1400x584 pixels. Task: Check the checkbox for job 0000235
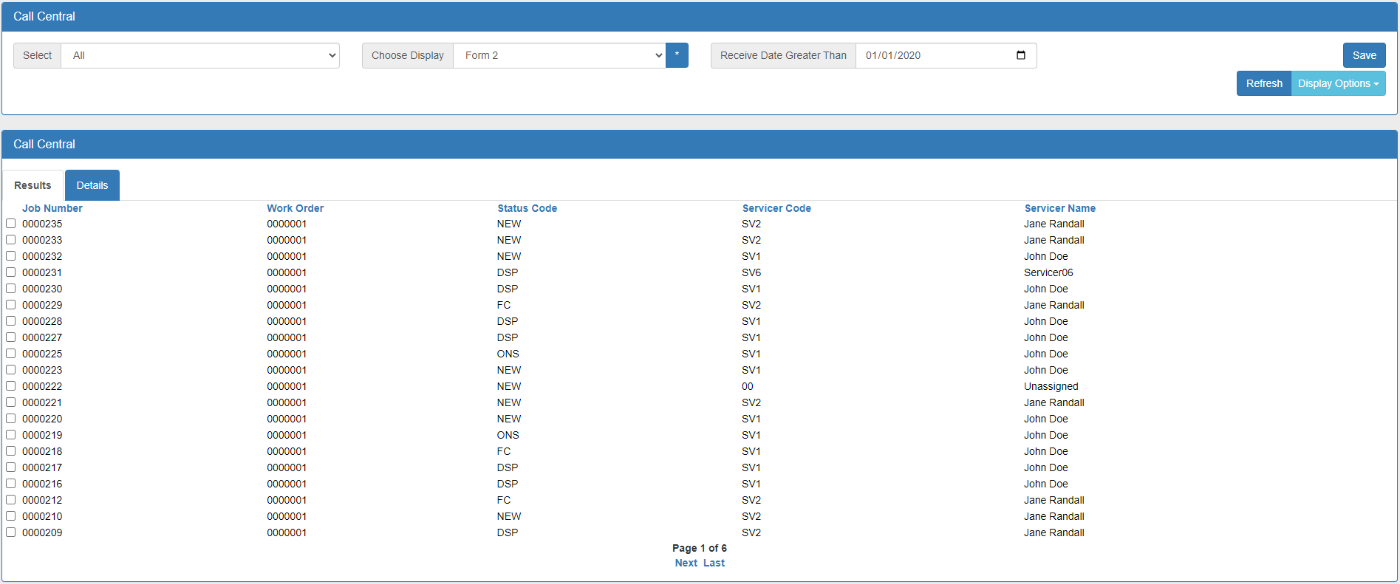(x=10, y=224)
